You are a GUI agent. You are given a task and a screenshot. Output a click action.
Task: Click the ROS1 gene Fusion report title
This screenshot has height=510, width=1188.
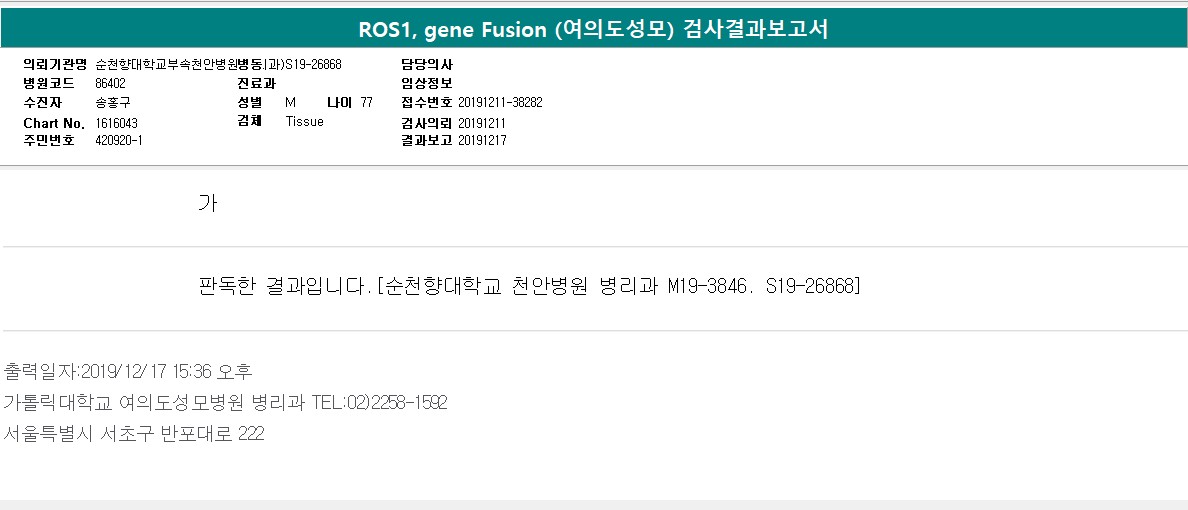tap(593, 29)
